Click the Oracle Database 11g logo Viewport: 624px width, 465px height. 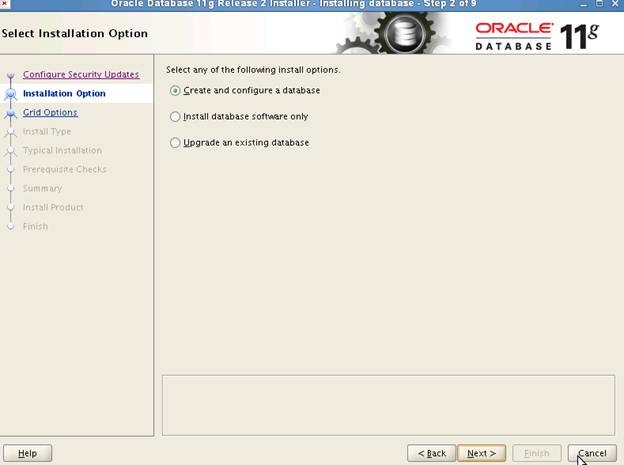pos(537,37)
